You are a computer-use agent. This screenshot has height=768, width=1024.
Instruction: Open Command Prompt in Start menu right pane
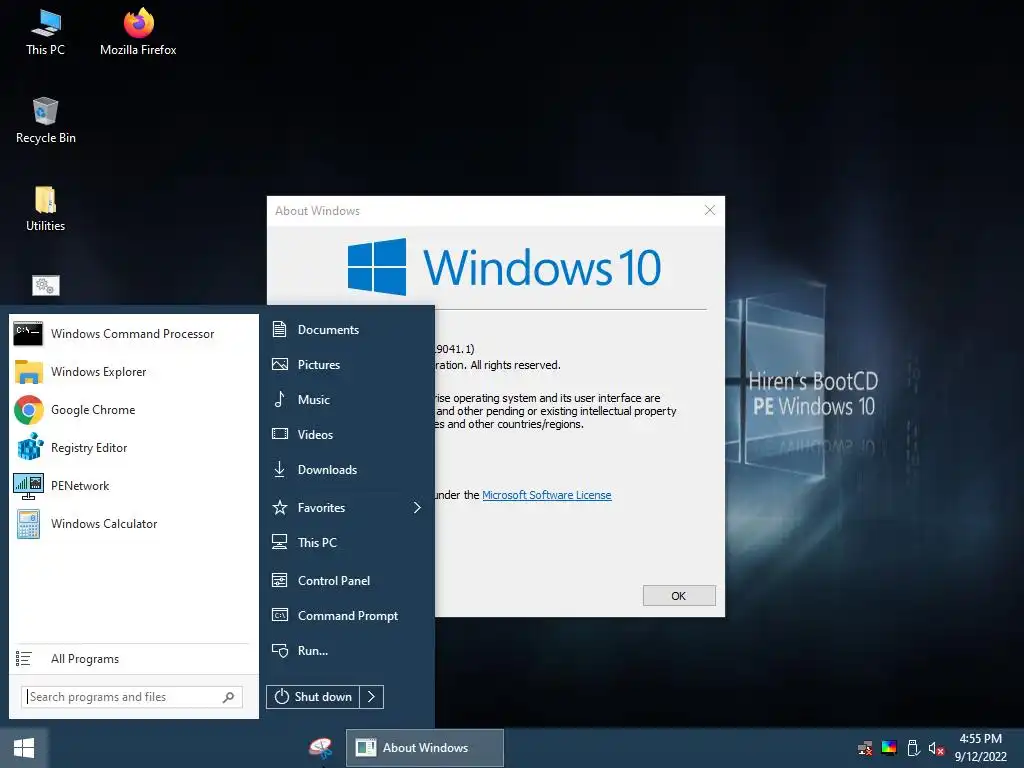347,616
